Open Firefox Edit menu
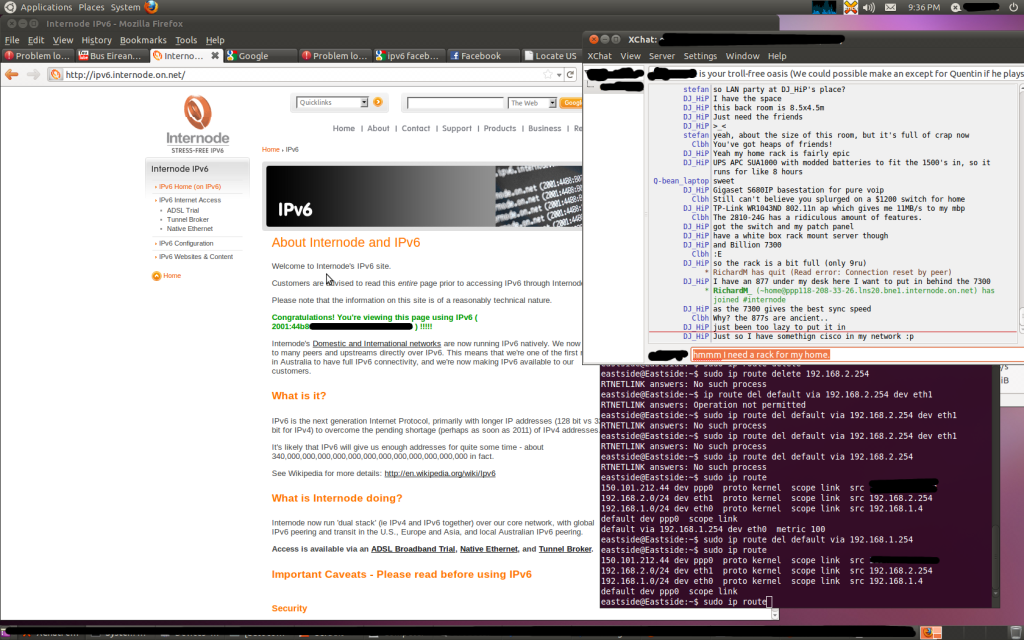This screenshot has height=640, width=1024. (36, 40)
